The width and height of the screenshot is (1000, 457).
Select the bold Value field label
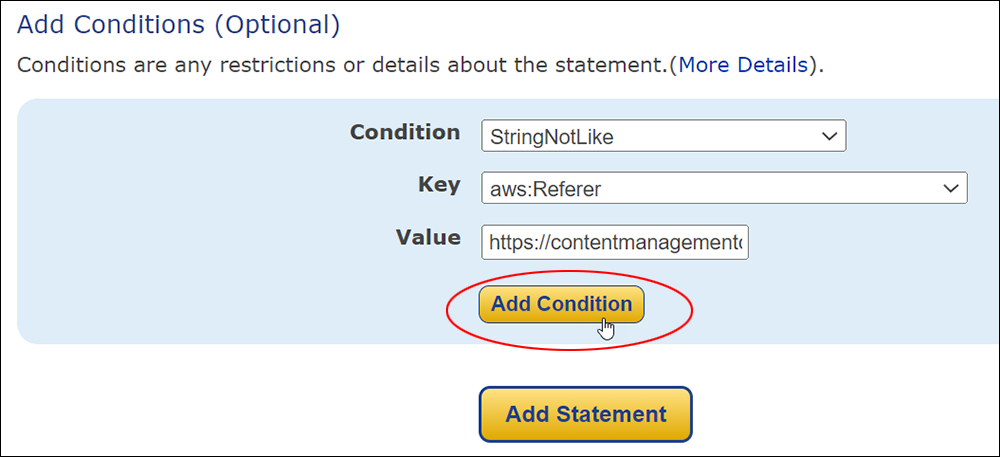point(428,238)
